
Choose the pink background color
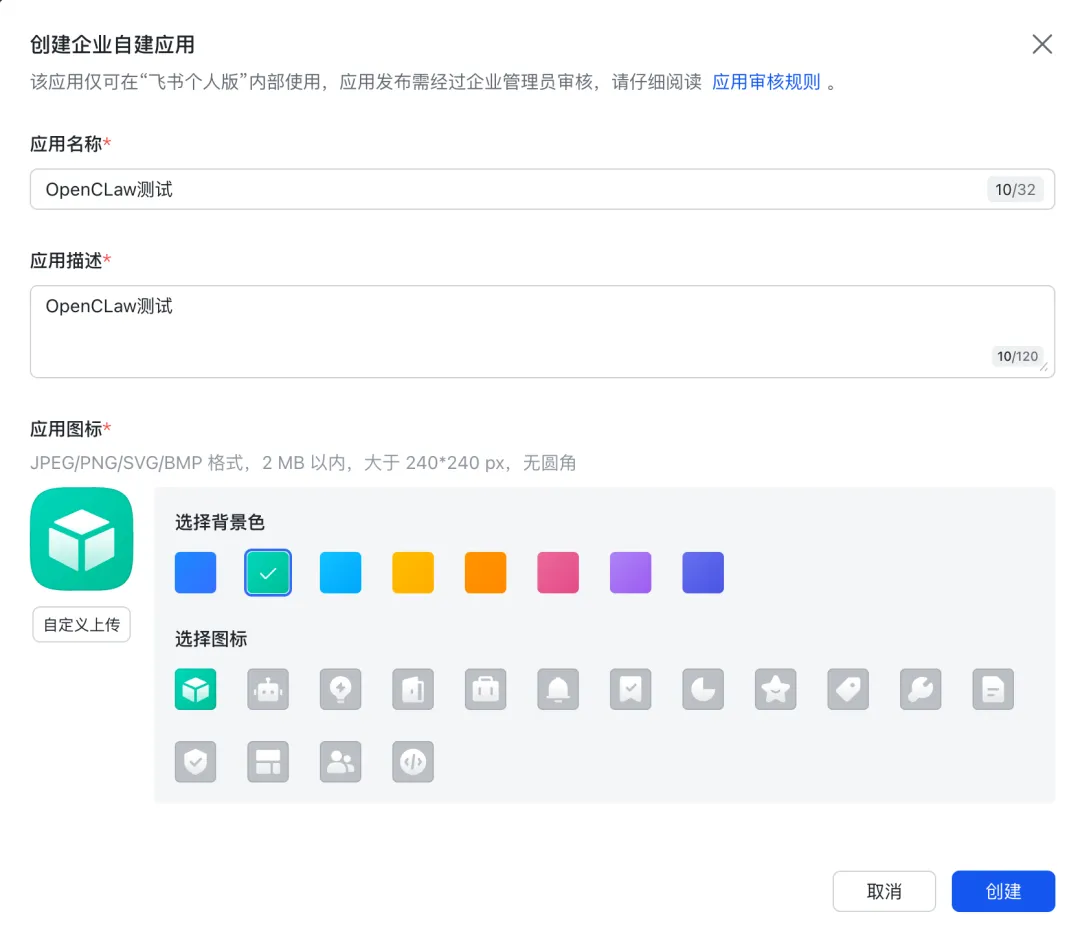558,573
